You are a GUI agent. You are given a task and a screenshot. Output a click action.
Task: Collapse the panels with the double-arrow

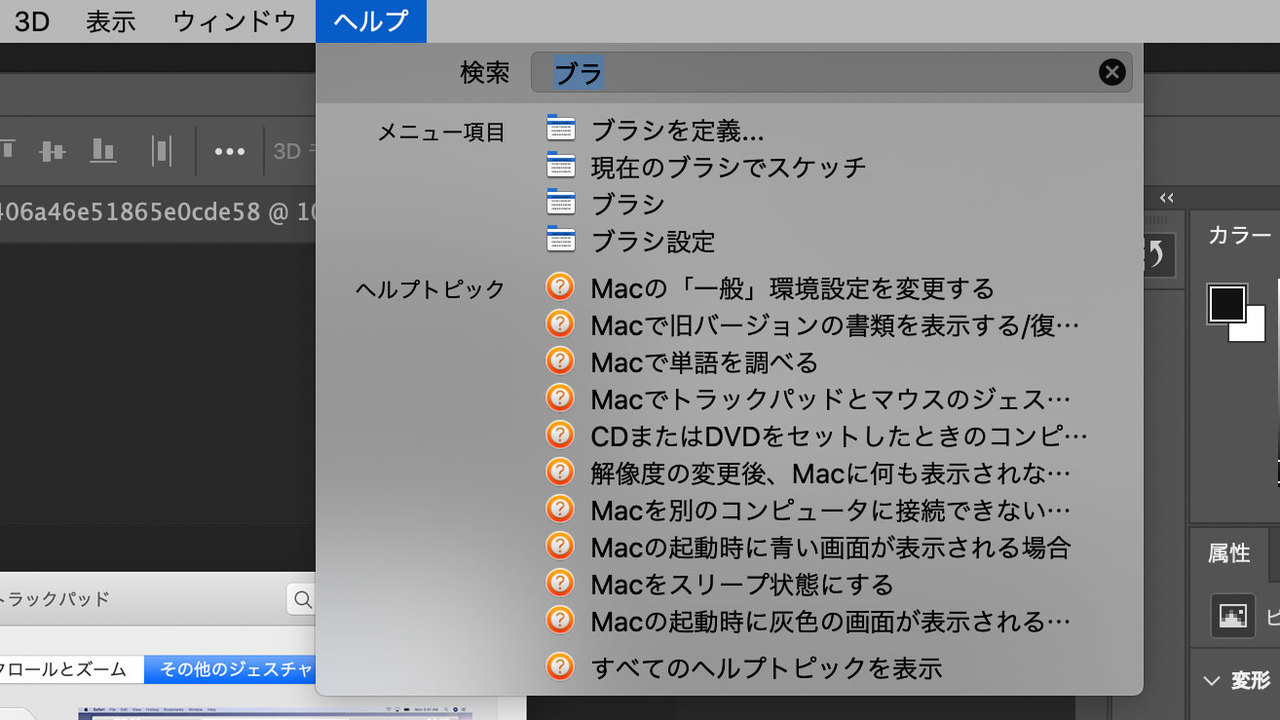(1166, 198)
